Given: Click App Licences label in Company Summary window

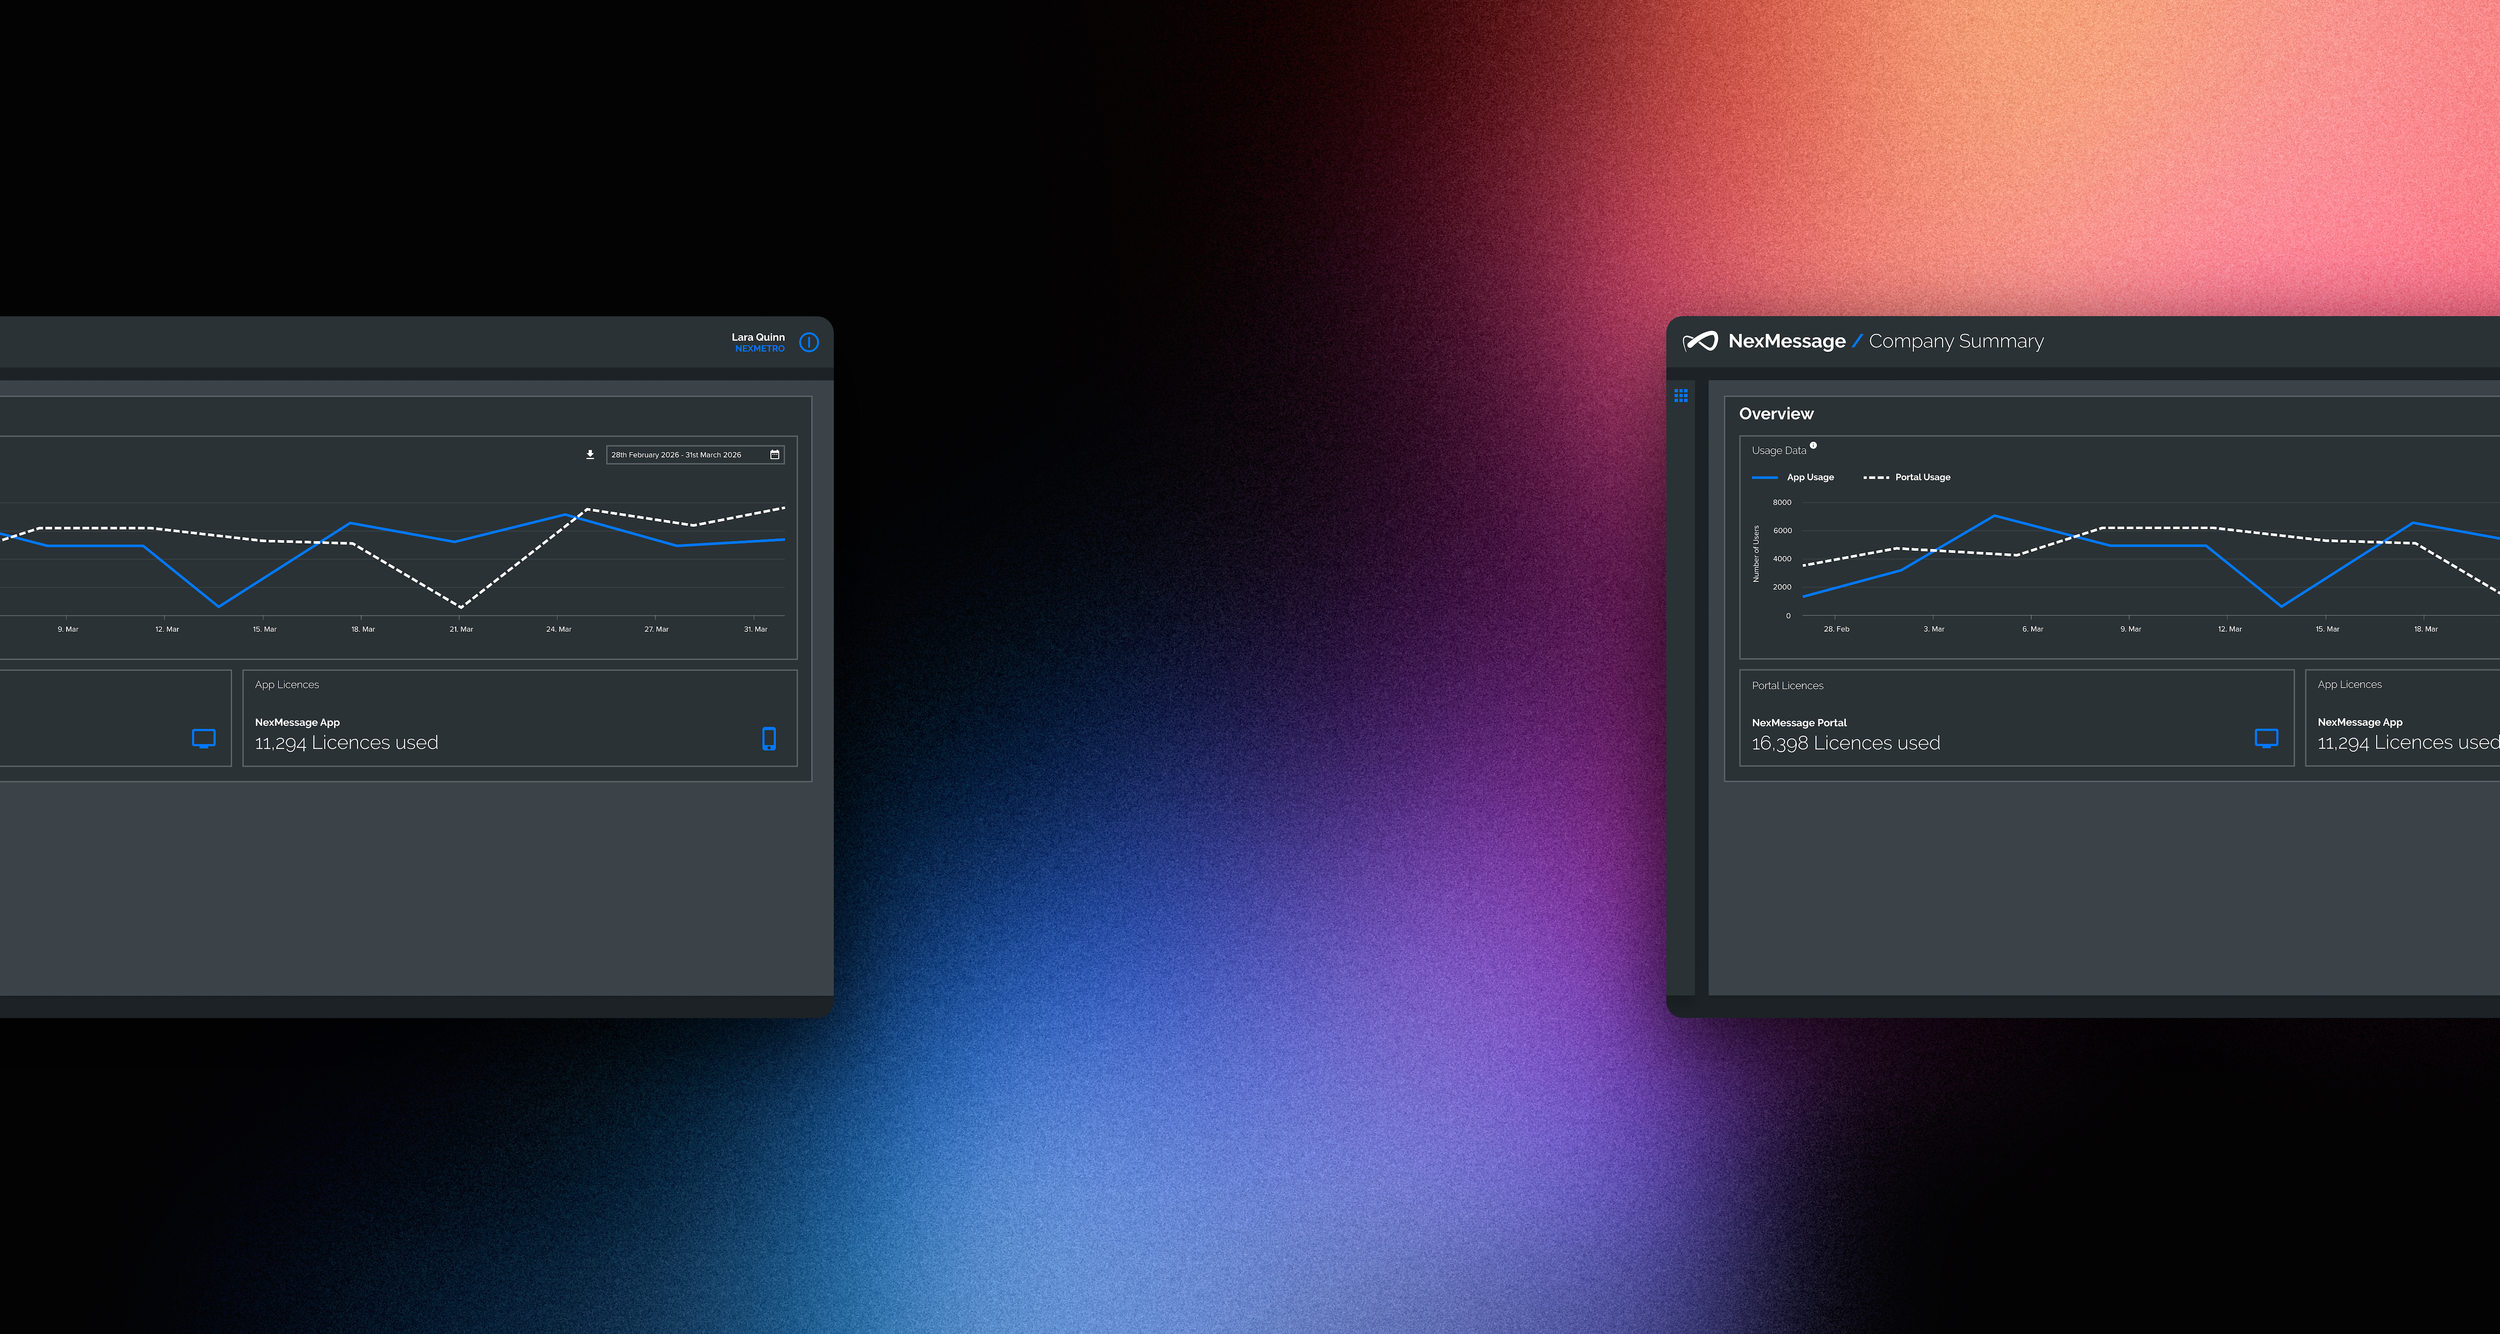Looking at the screenshot, I should (x=2349, y=684).
